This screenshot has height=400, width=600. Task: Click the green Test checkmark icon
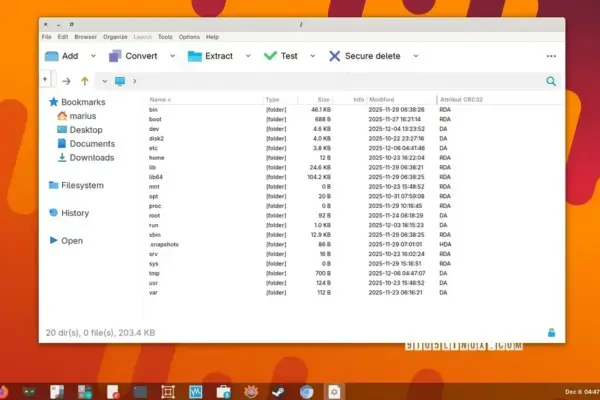(x=270, y=56)
